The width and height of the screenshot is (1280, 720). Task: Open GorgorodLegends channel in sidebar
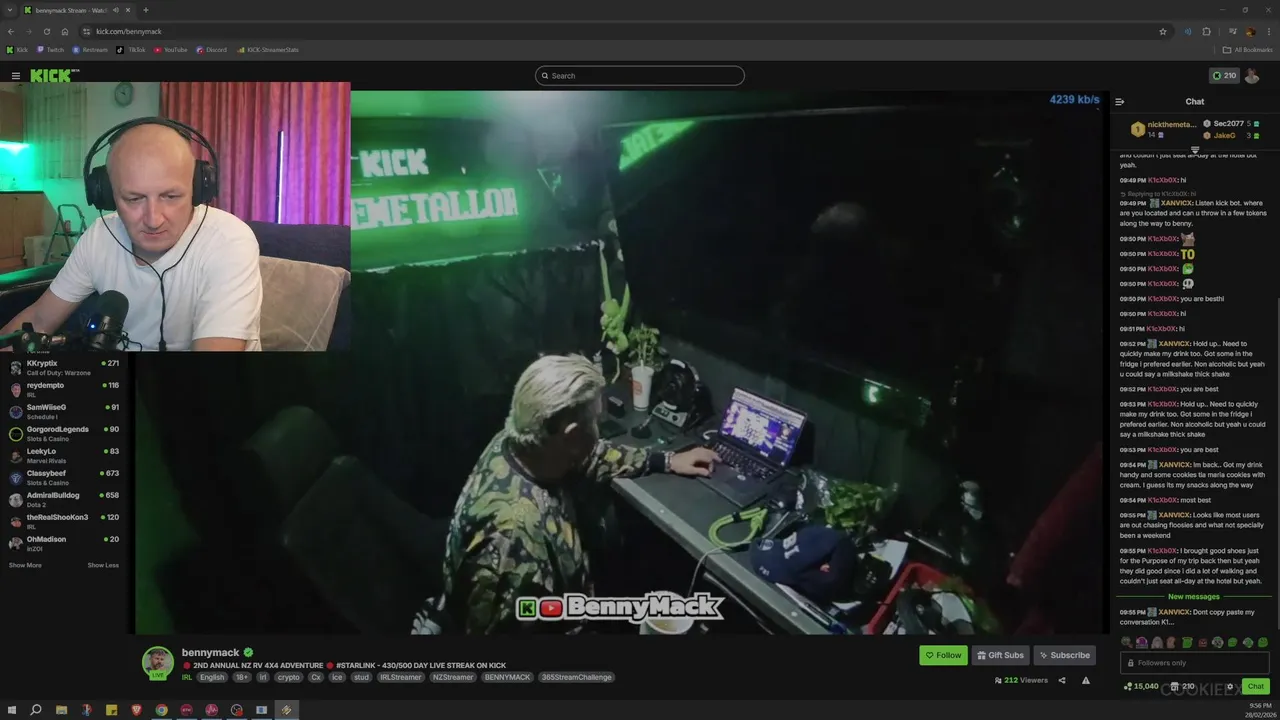tap(66, 433)
